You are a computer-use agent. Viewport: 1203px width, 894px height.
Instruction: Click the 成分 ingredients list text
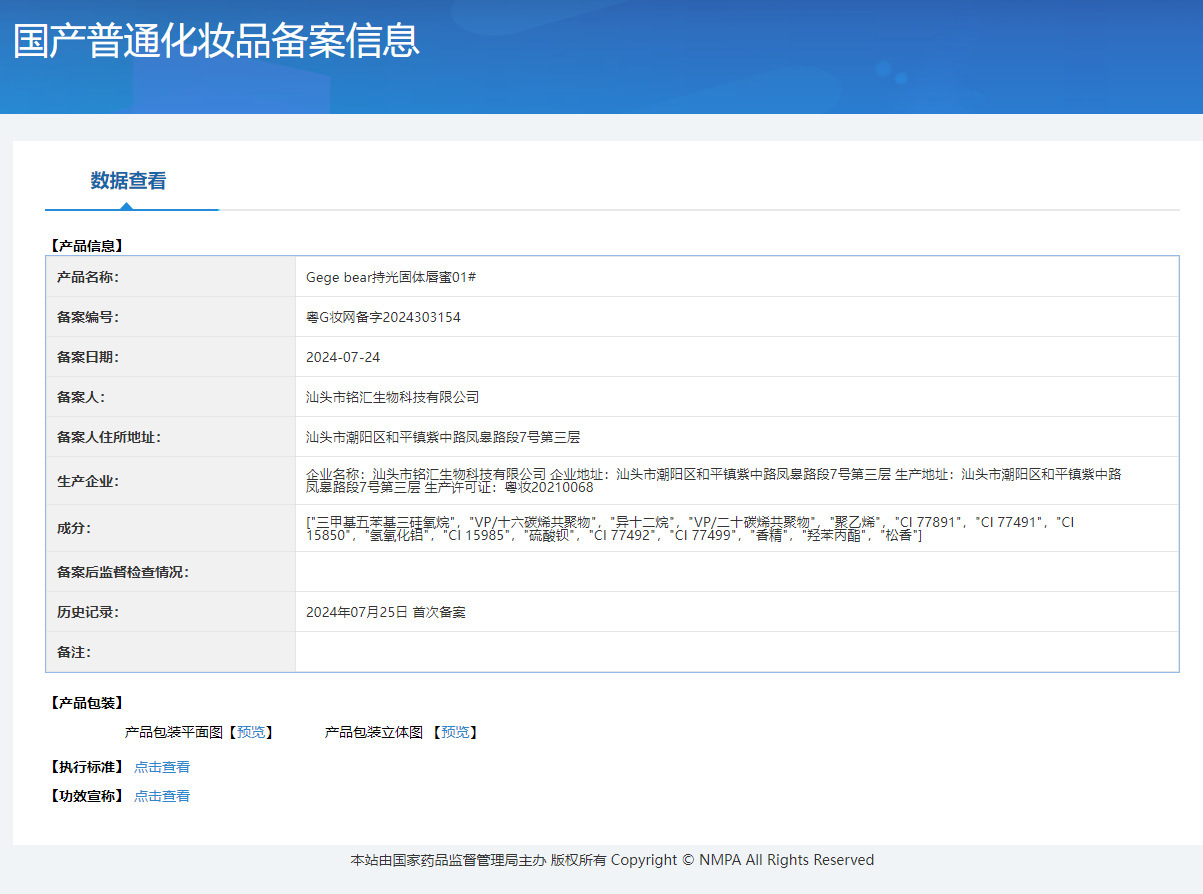coord(690,529)
